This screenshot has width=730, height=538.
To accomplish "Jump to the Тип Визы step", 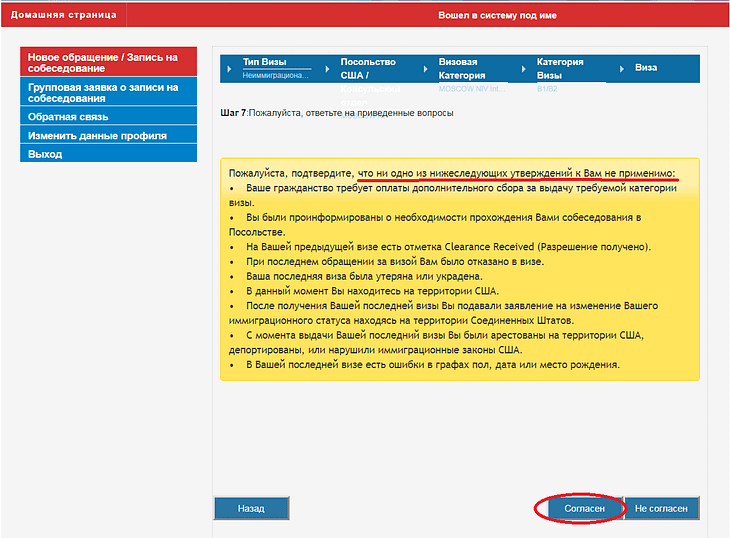I will (x=265, y=62).
